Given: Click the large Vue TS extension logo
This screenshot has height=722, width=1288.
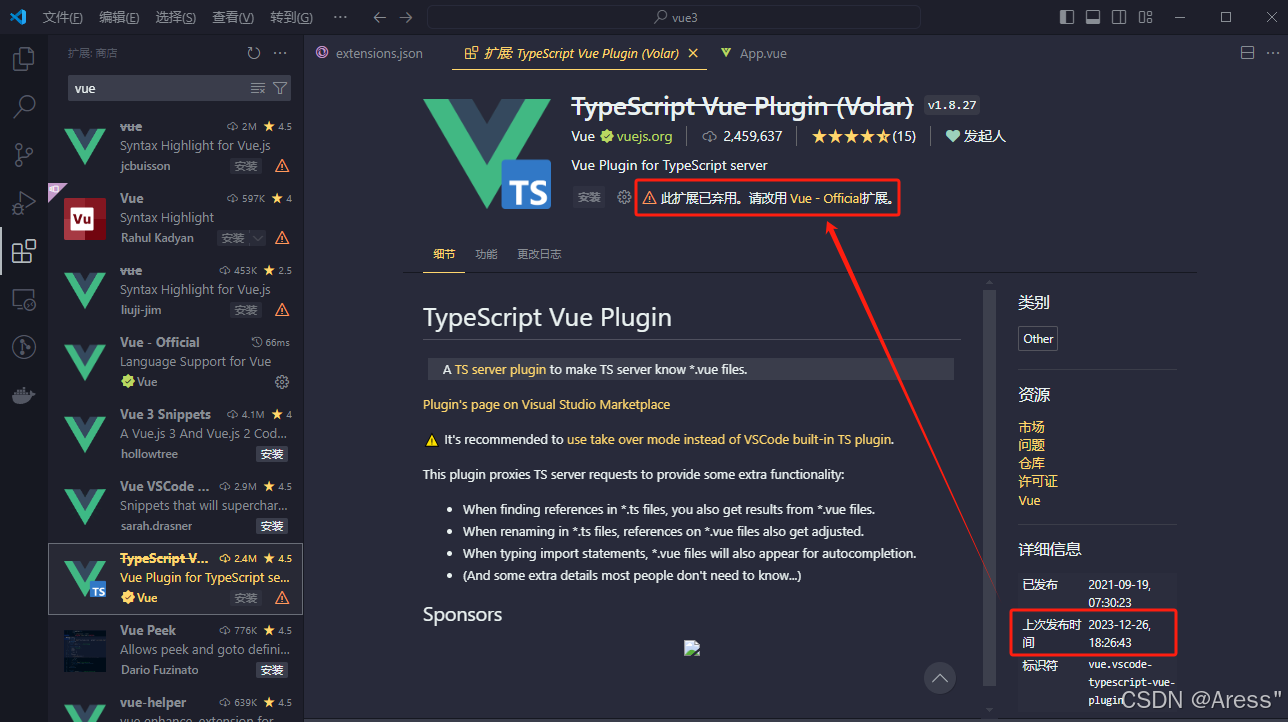Looking at the screenshot, I should point(487,153).
